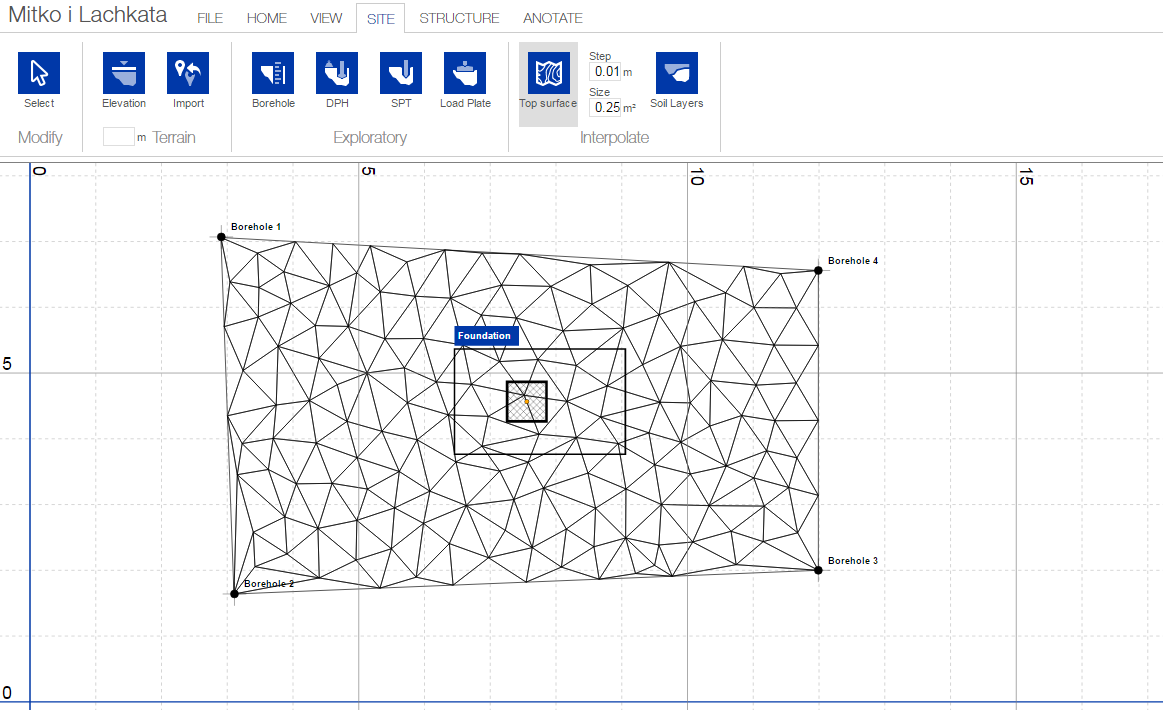This screenshot has height=710, width=1163.
Task: Choose the SPT exploratory tool
Action: [401, 73]
